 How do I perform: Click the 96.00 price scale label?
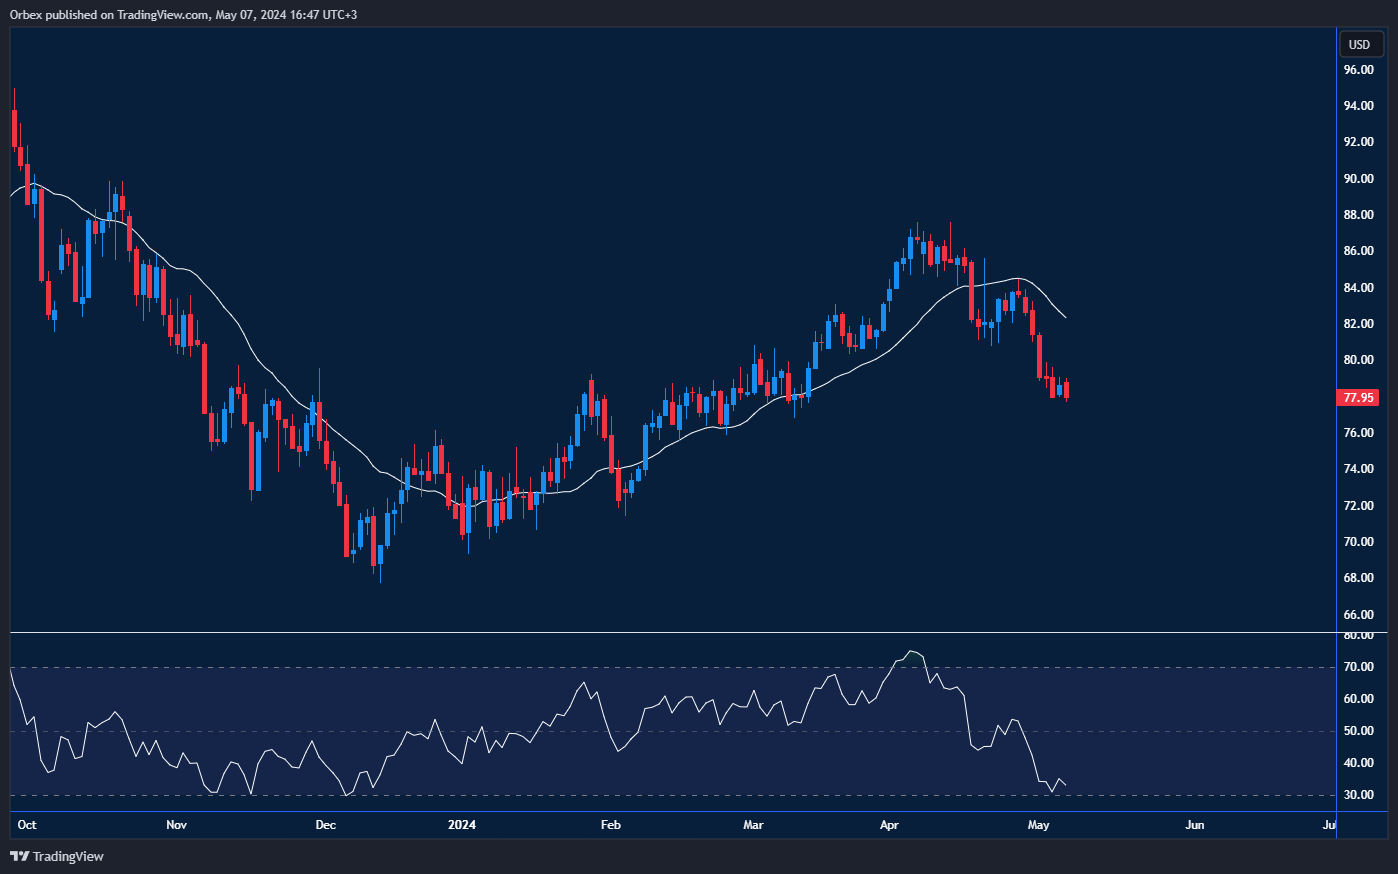click(x=1358, y=70)
